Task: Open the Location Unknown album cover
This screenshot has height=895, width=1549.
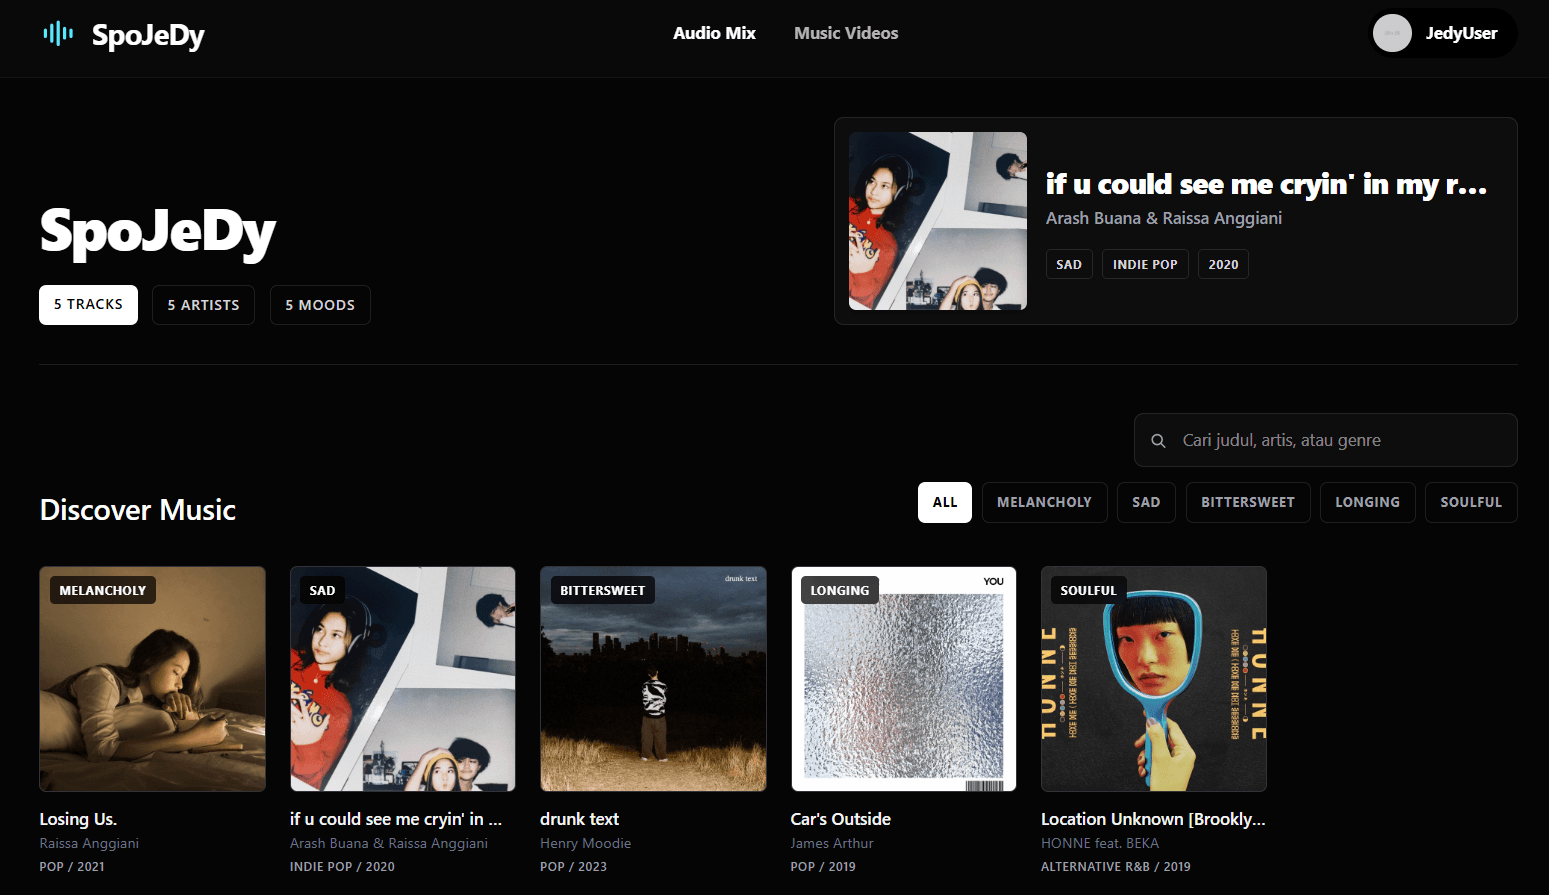Action: [1154, 679]
